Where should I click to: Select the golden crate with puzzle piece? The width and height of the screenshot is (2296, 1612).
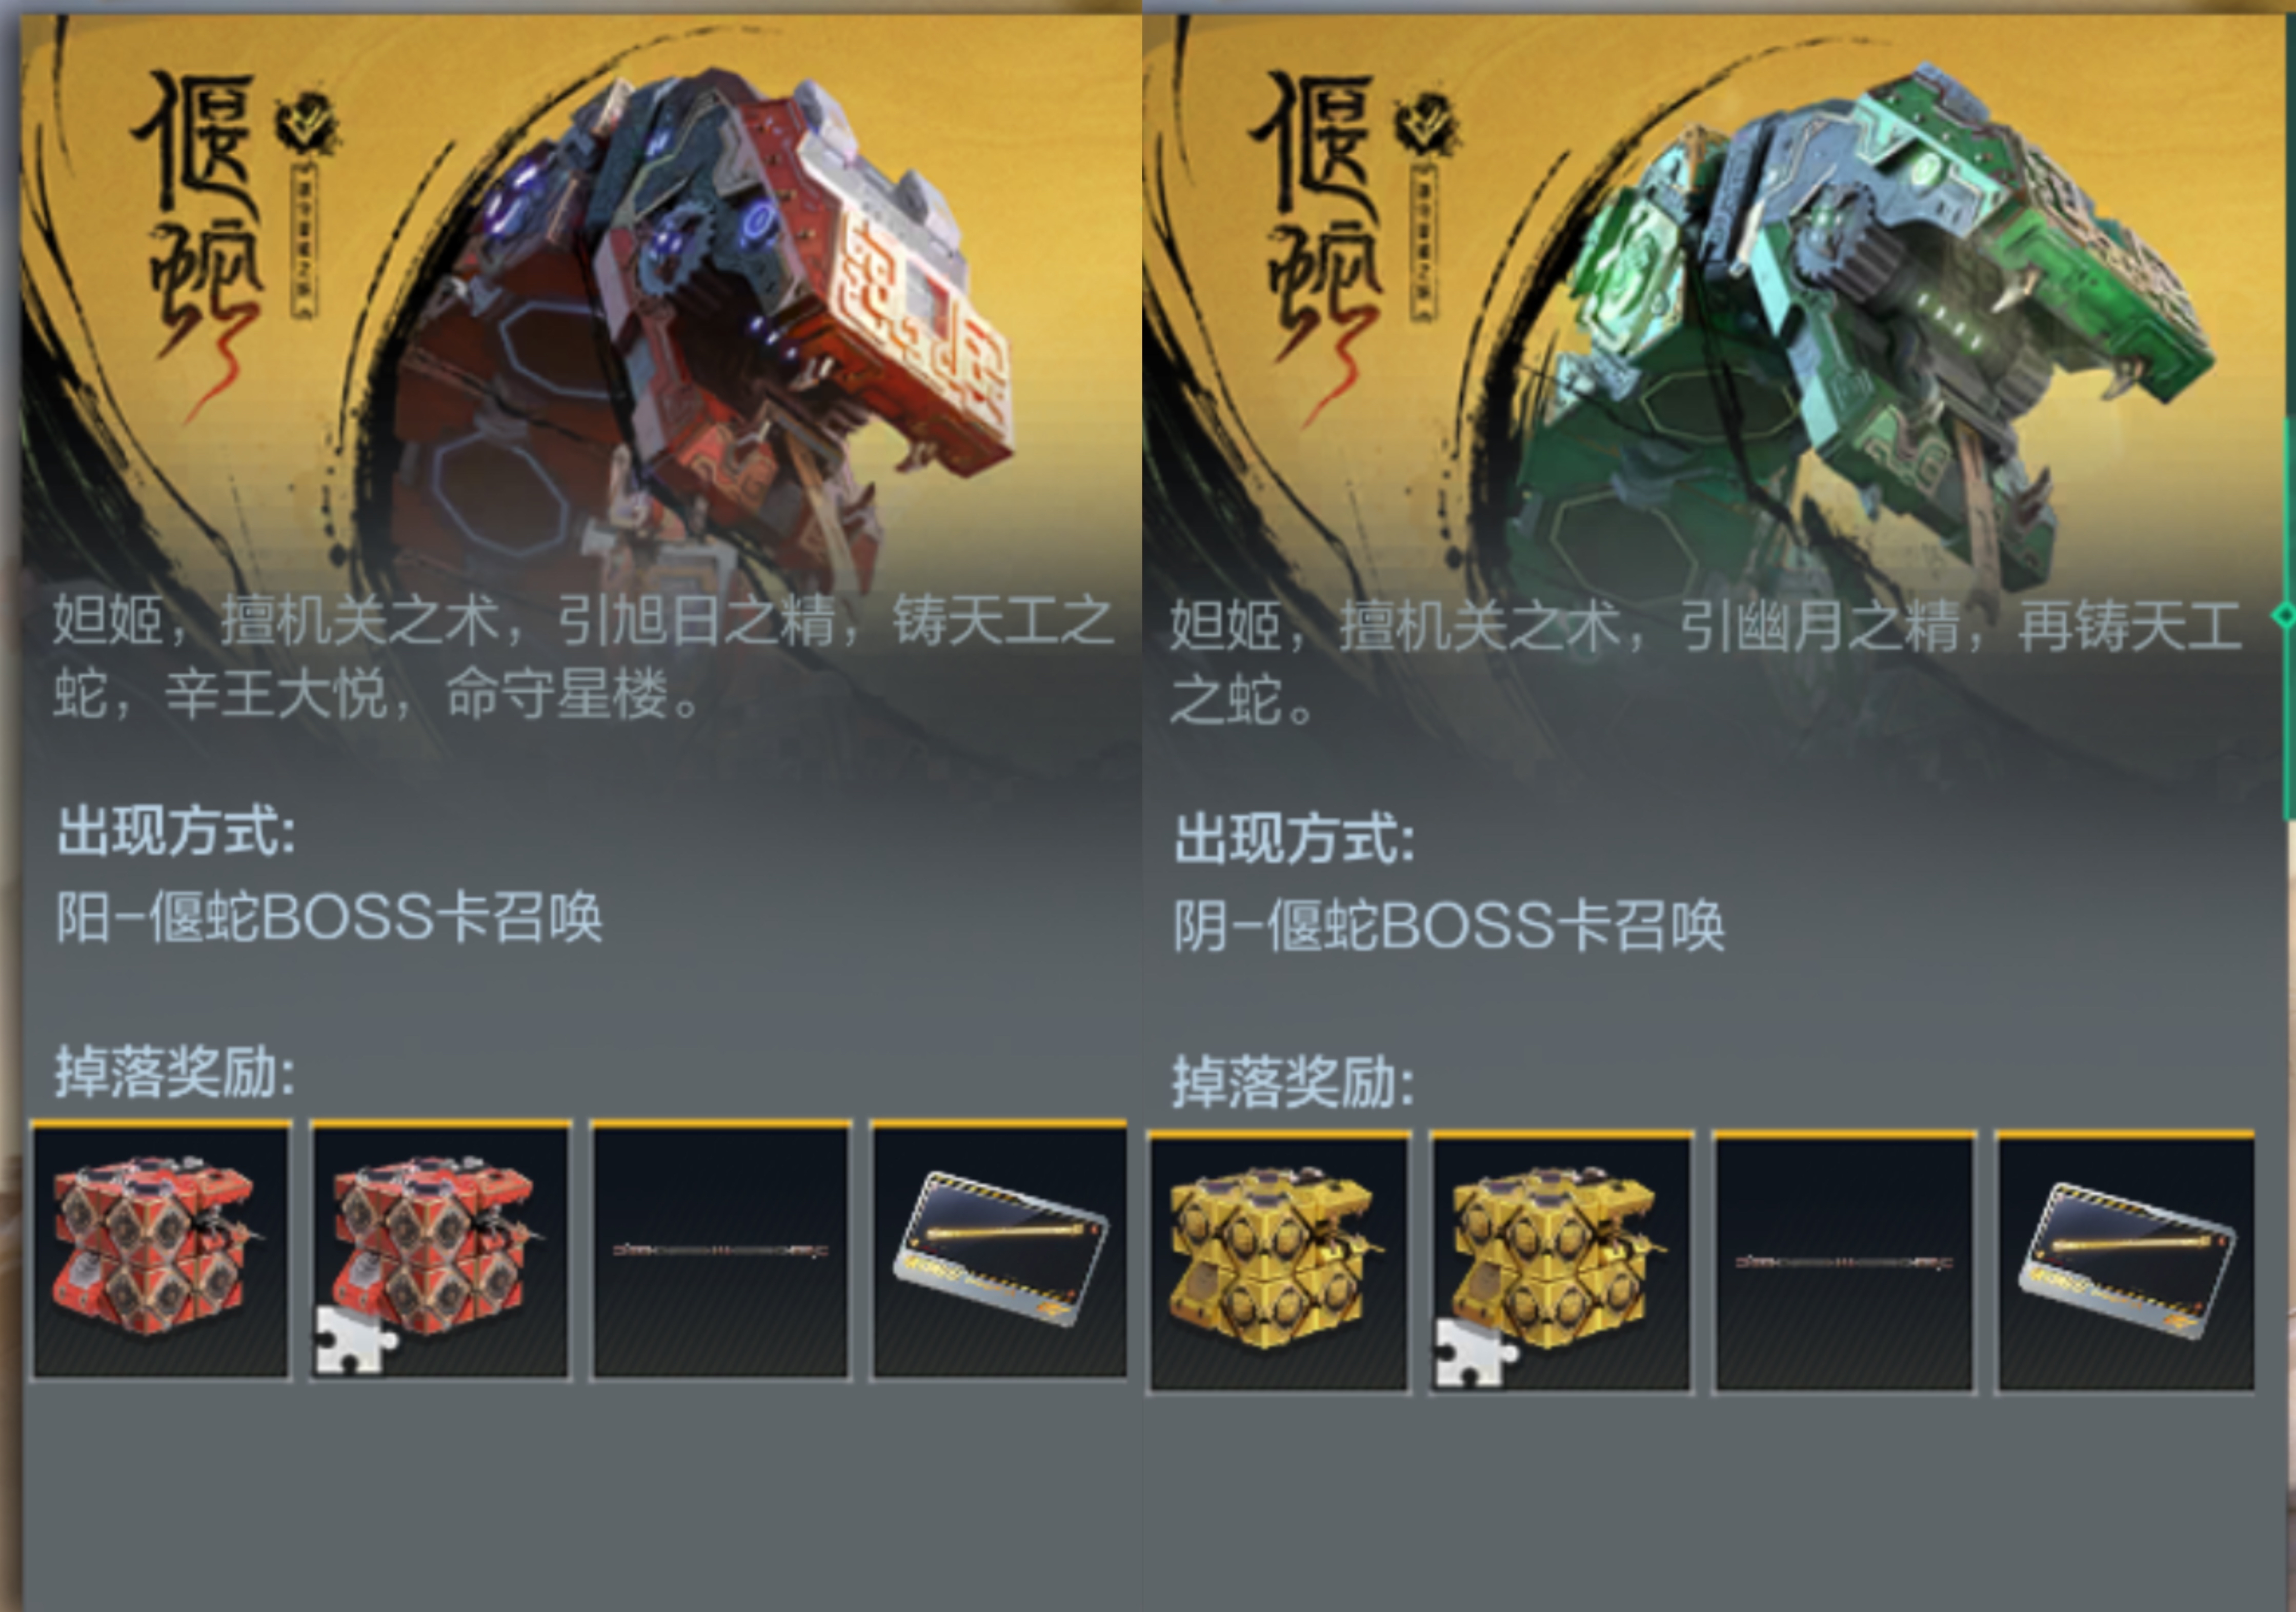tap(1561, 1262)
